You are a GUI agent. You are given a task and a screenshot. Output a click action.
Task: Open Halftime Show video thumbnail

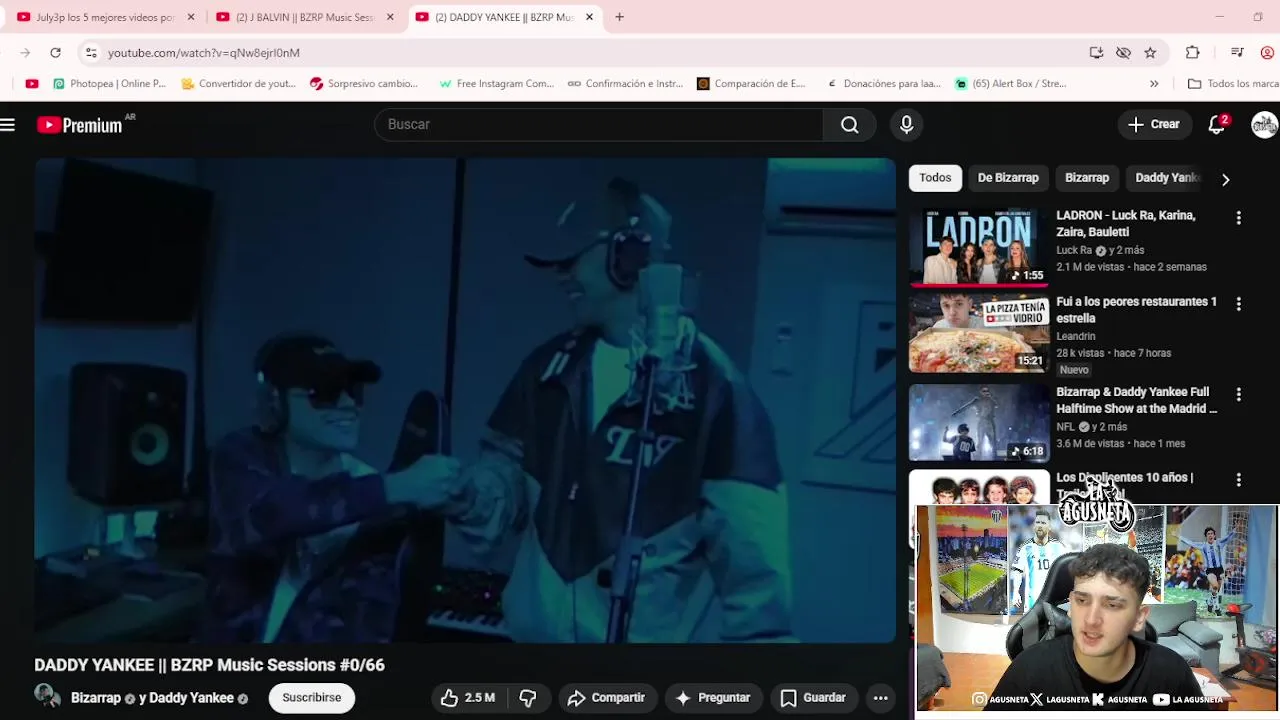979,423
